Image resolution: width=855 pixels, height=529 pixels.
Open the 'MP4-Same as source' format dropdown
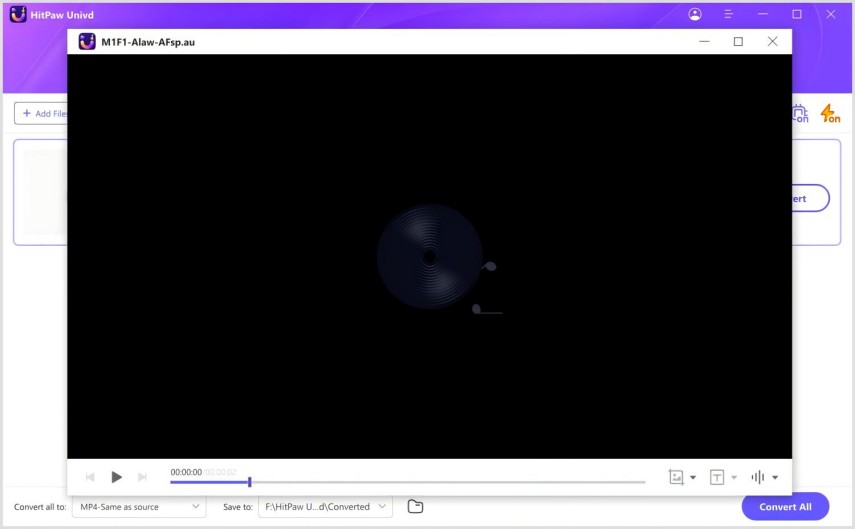[139, 507]
